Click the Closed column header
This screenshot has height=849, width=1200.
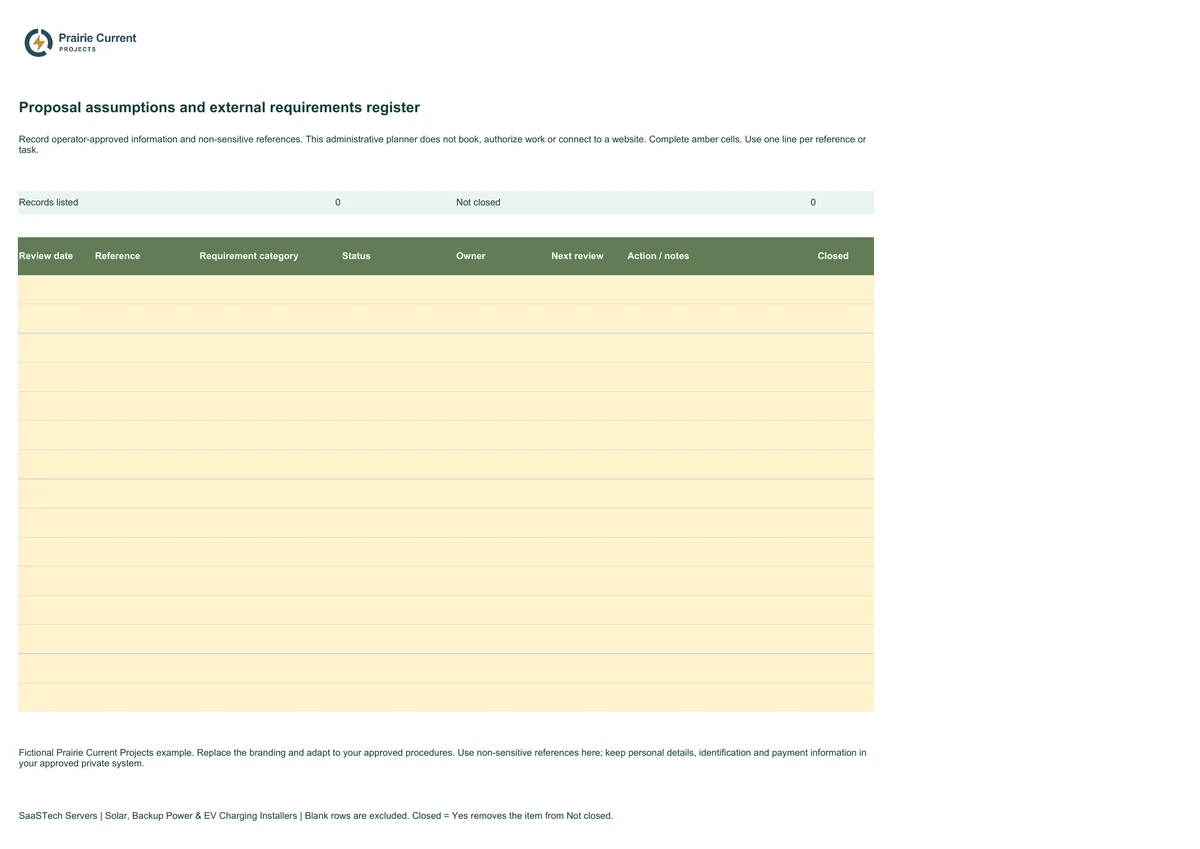833,256
